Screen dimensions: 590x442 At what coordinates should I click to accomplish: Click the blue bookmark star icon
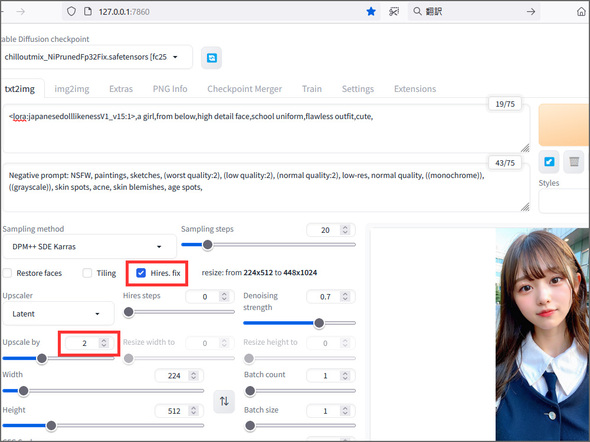371,12
